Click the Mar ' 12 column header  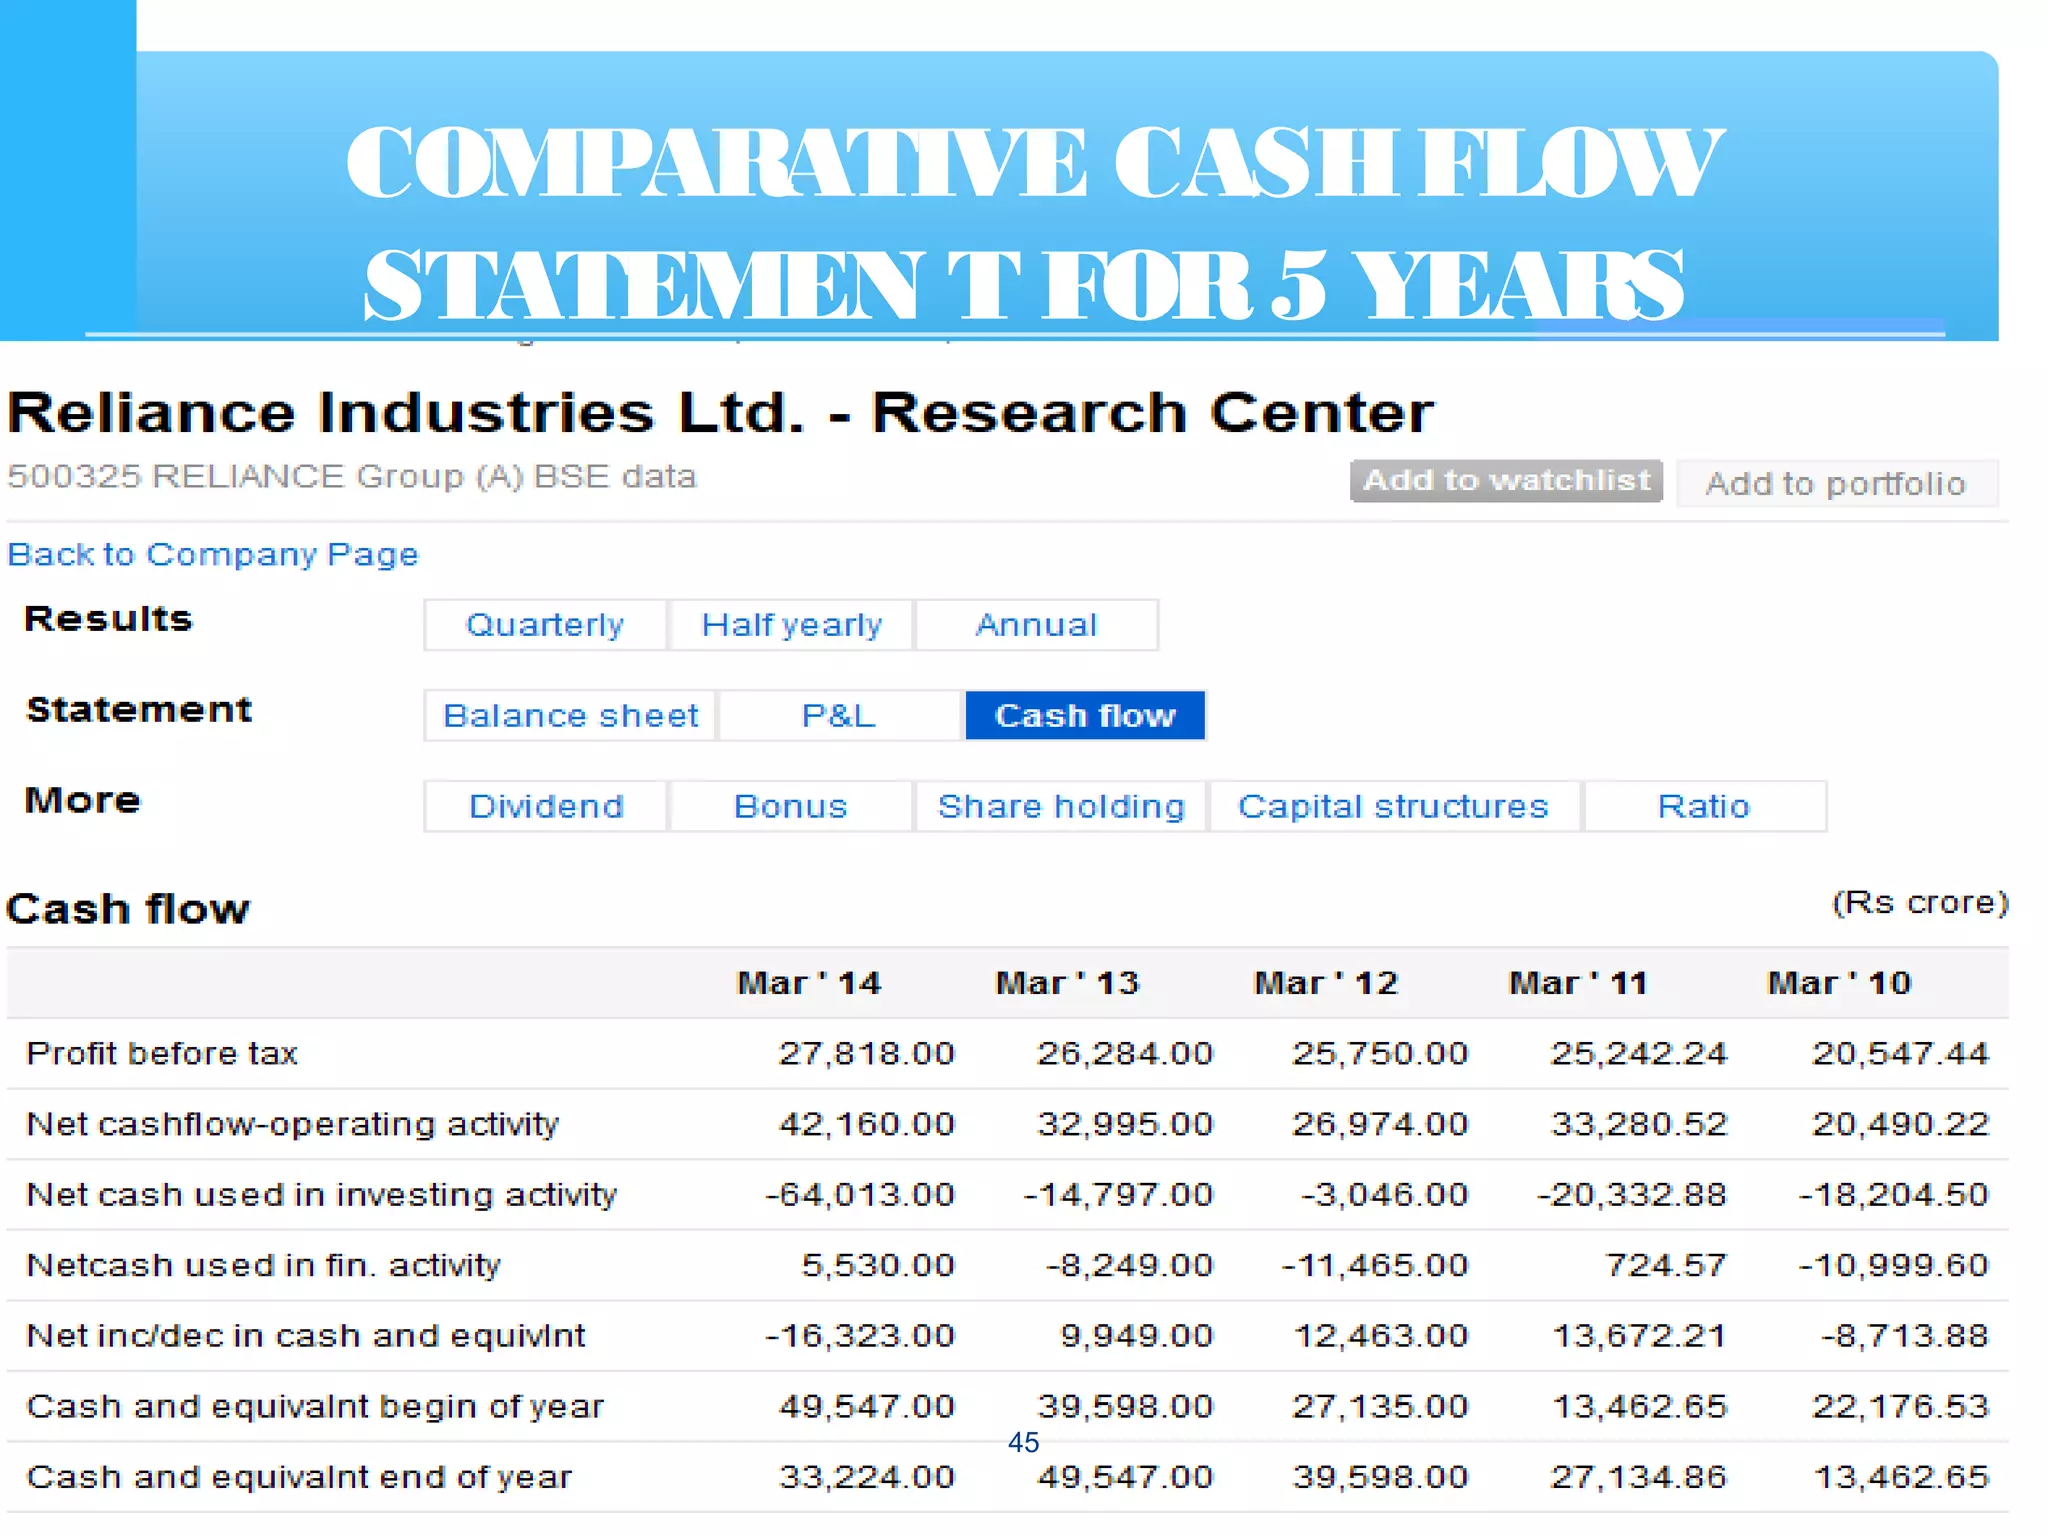tap(1326, 983)
